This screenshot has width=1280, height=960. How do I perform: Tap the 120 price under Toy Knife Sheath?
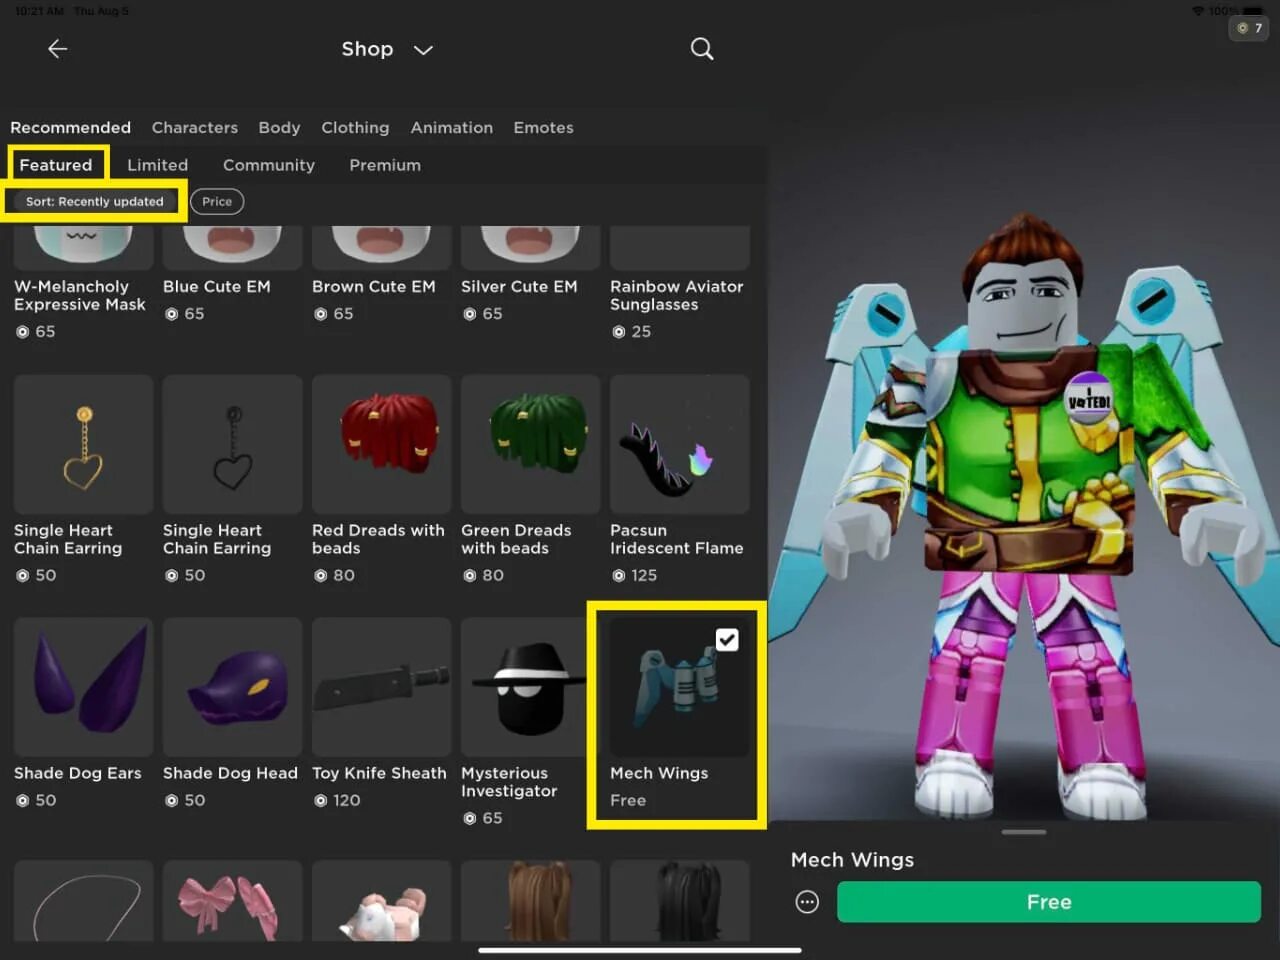(338, 801)
